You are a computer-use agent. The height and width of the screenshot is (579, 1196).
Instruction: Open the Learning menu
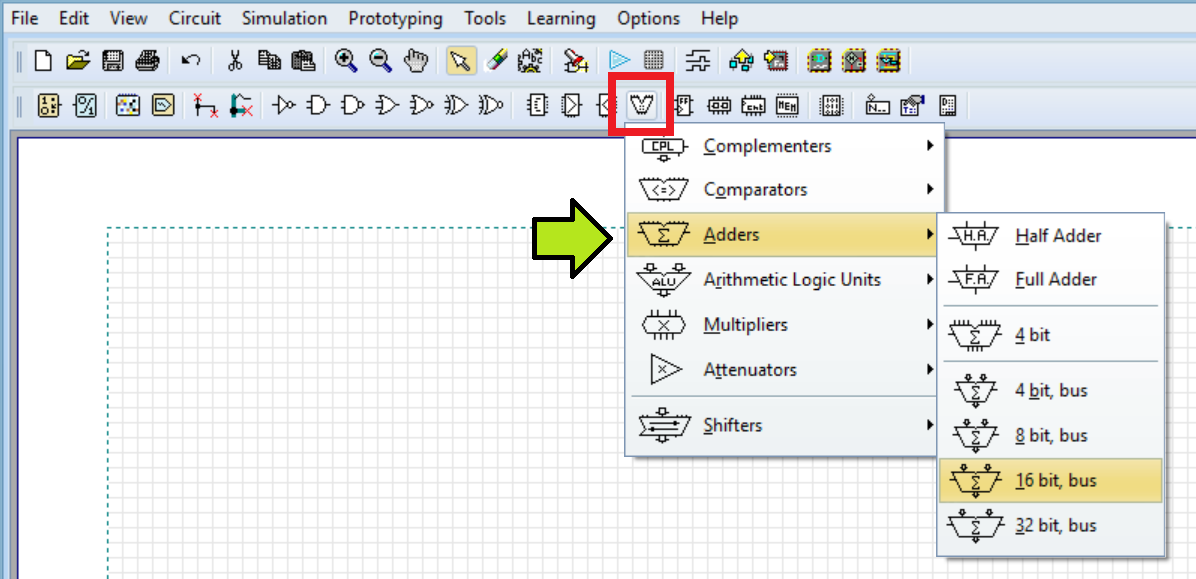pyautogui.click(x=561, y=18)
